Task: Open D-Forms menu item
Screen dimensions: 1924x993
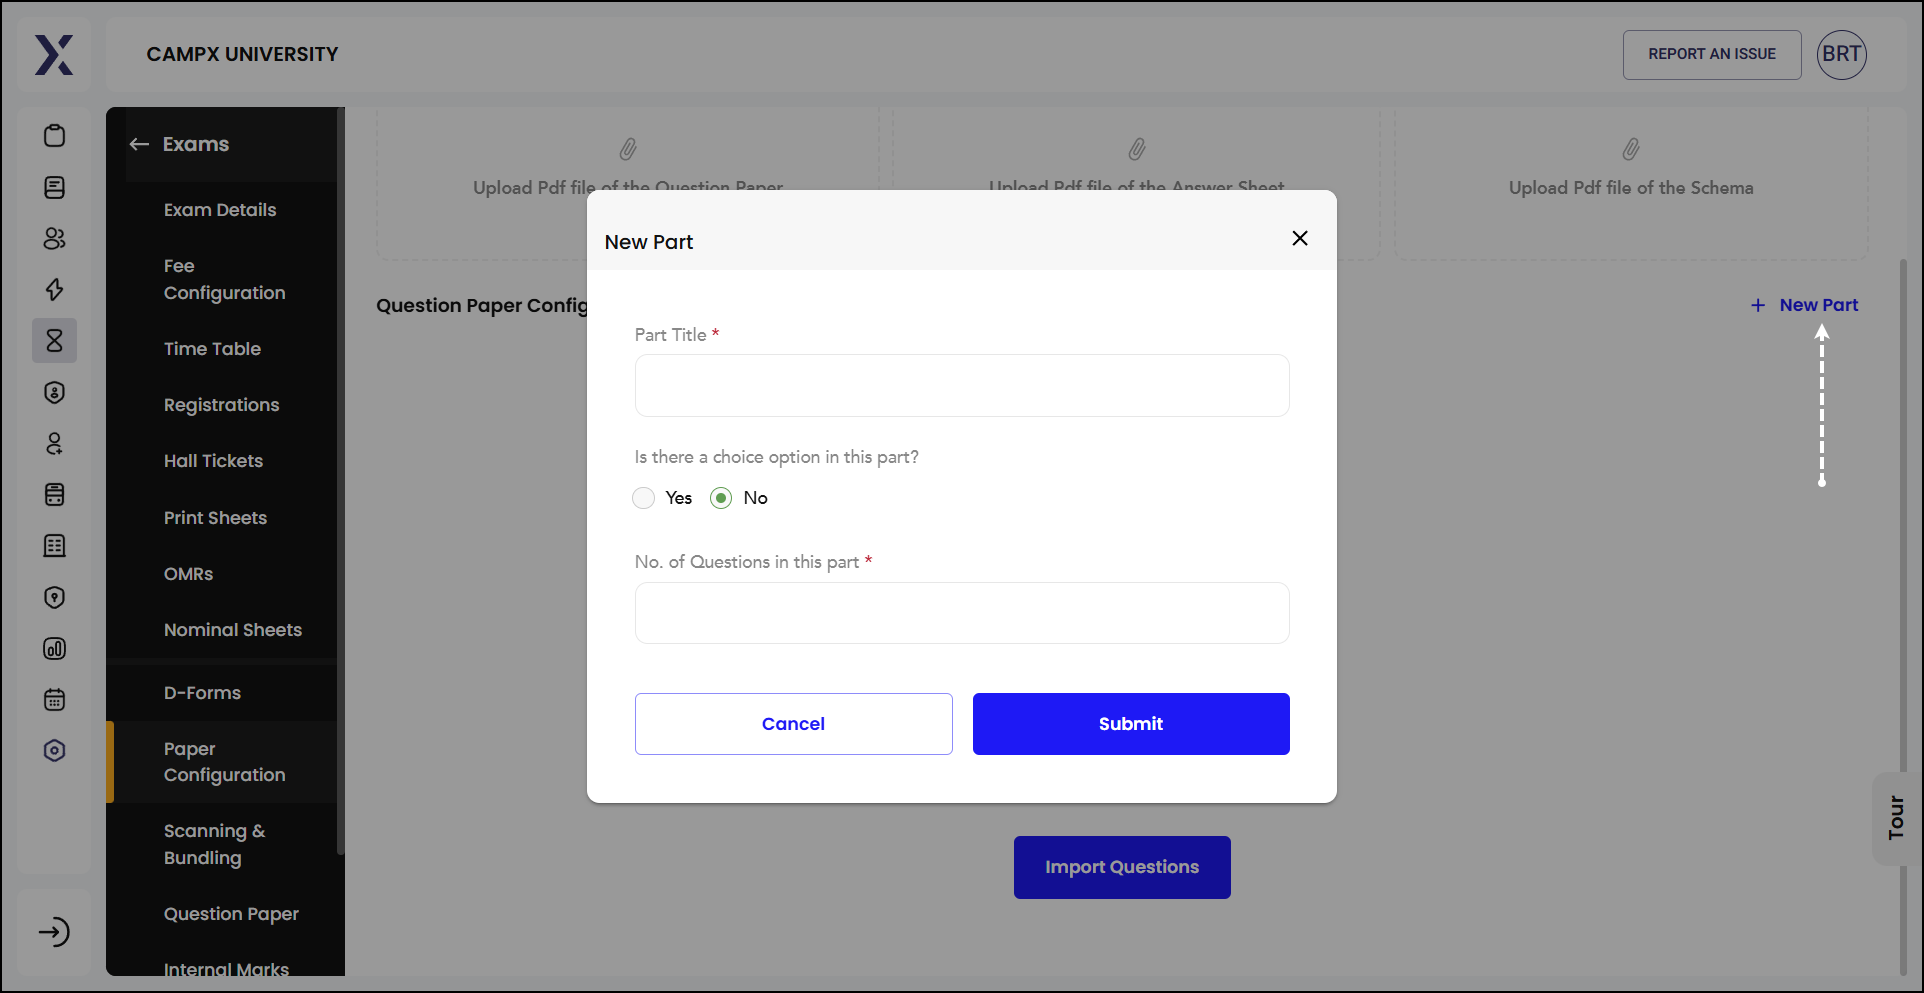Action: (x=202, y=693)
